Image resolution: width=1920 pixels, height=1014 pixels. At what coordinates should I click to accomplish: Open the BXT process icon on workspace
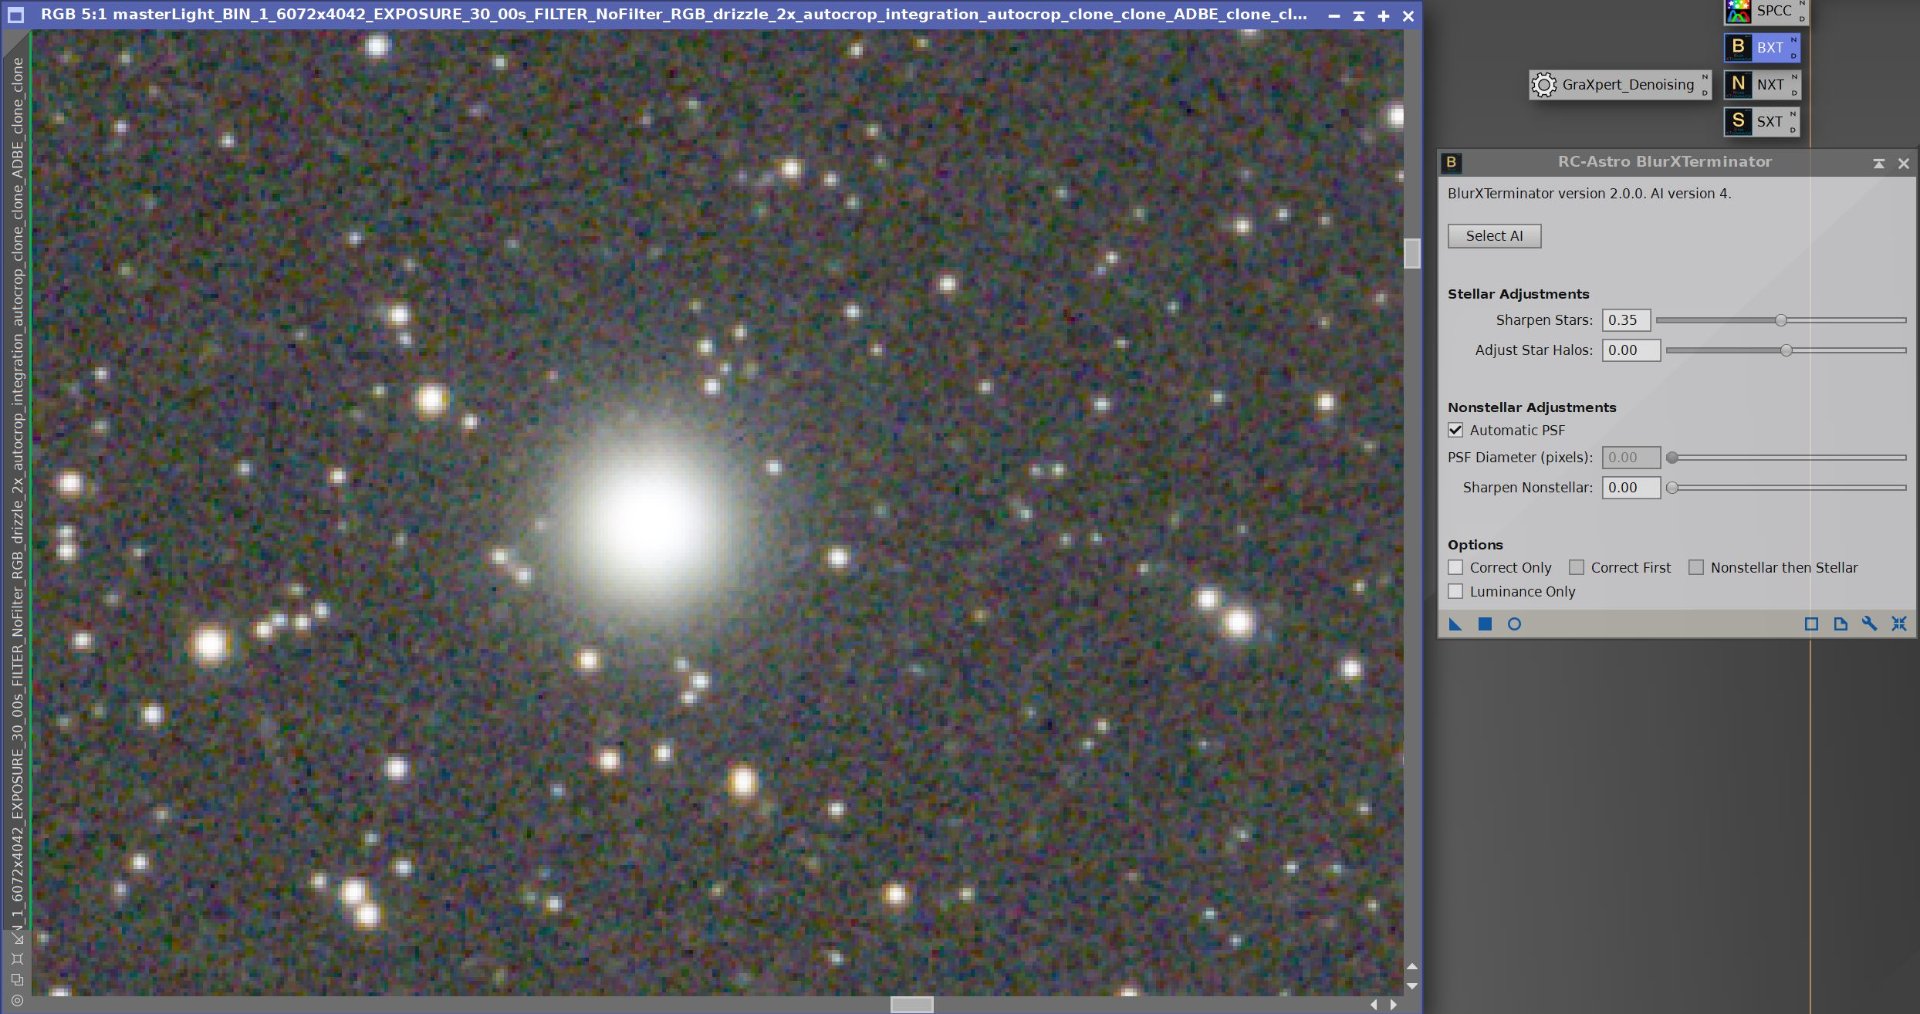(1760, 47)
